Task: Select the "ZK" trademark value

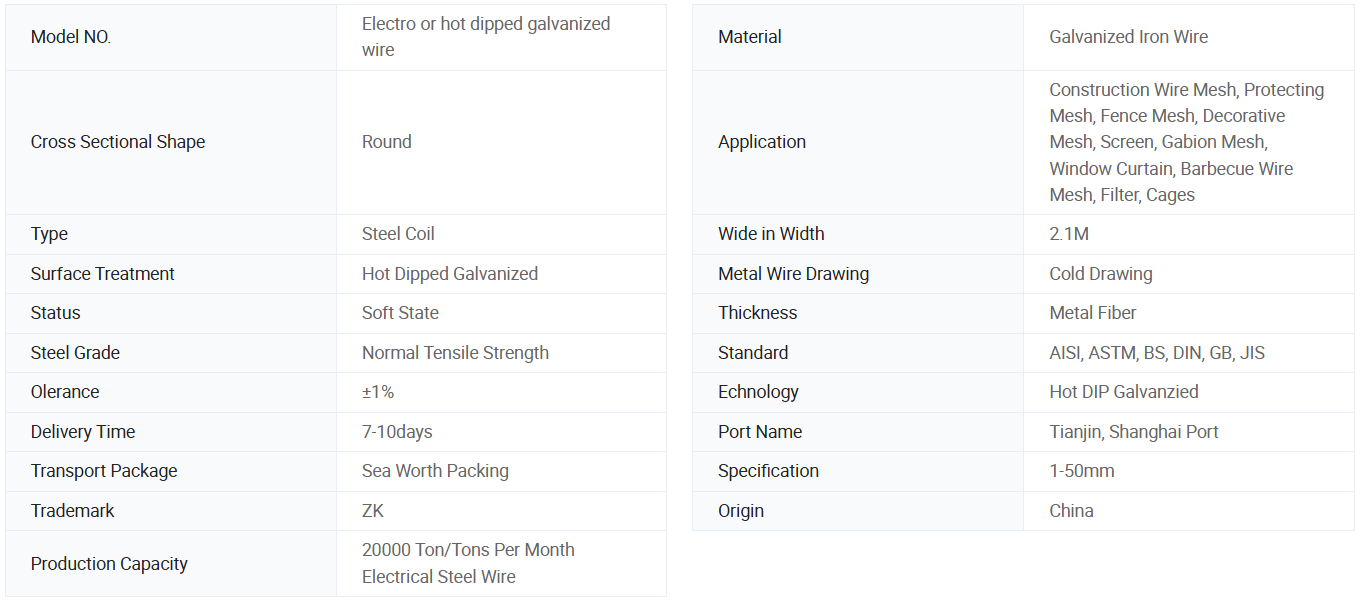Action: point(373,511)
